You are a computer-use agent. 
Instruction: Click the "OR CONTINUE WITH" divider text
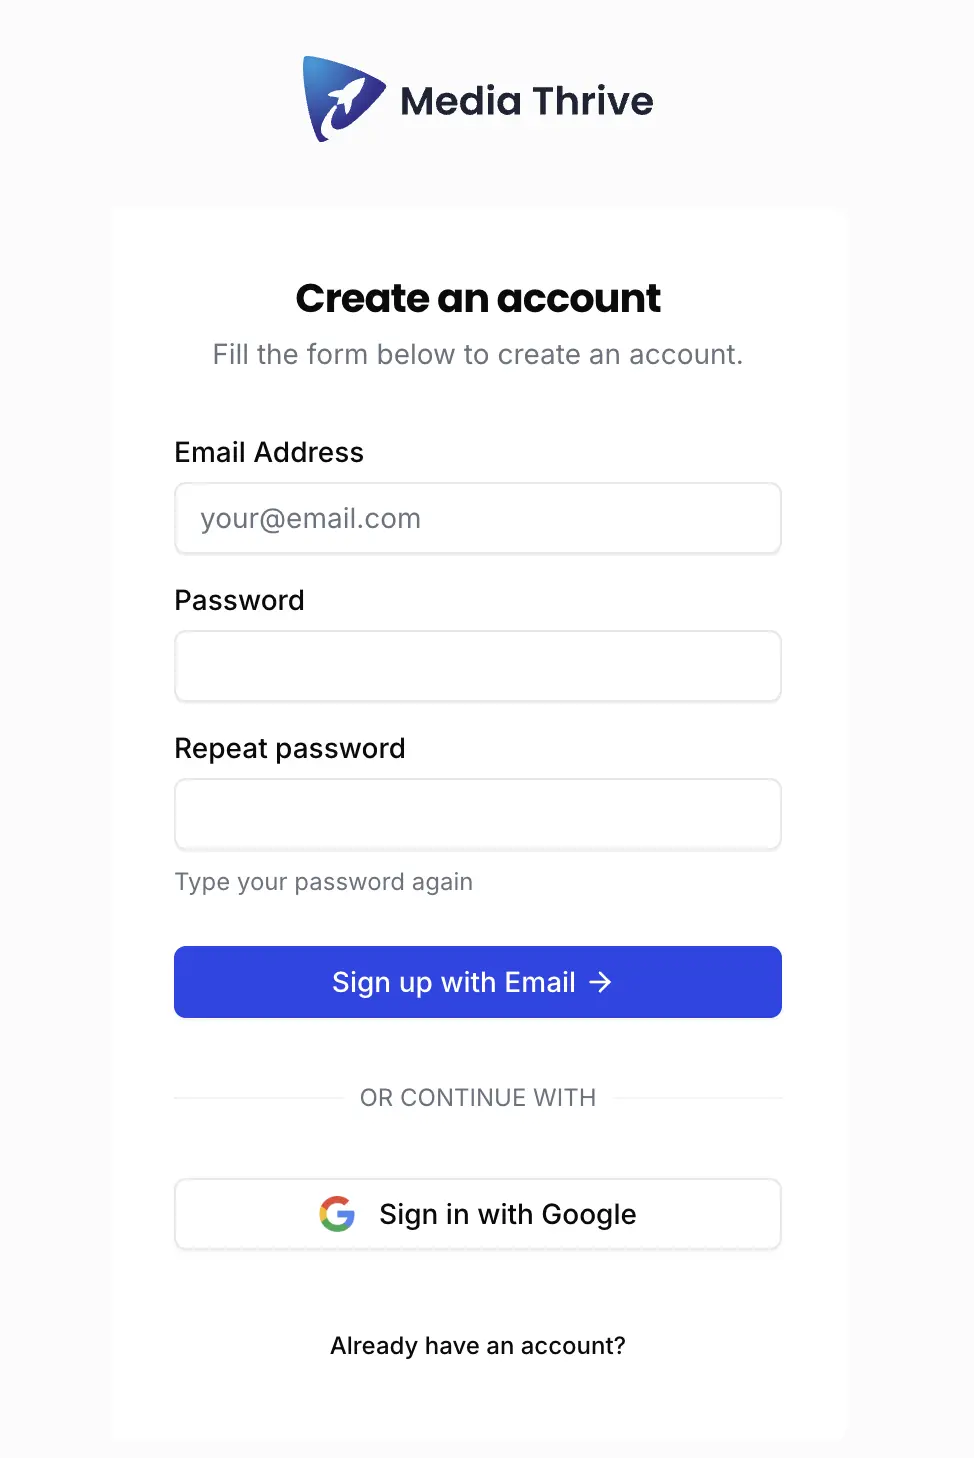(x=478, y=1098)
